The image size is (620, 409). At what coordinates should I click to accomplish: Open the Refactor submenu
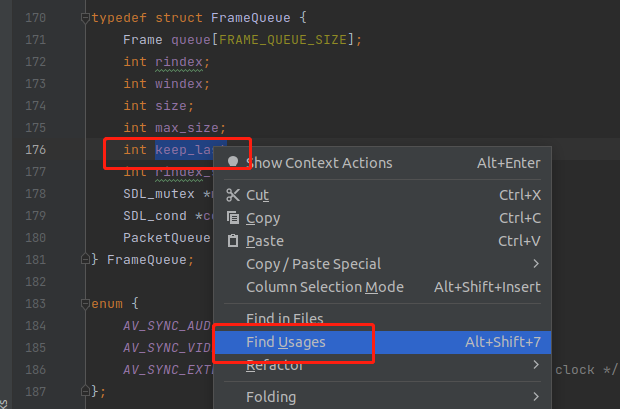click(273, 366)
